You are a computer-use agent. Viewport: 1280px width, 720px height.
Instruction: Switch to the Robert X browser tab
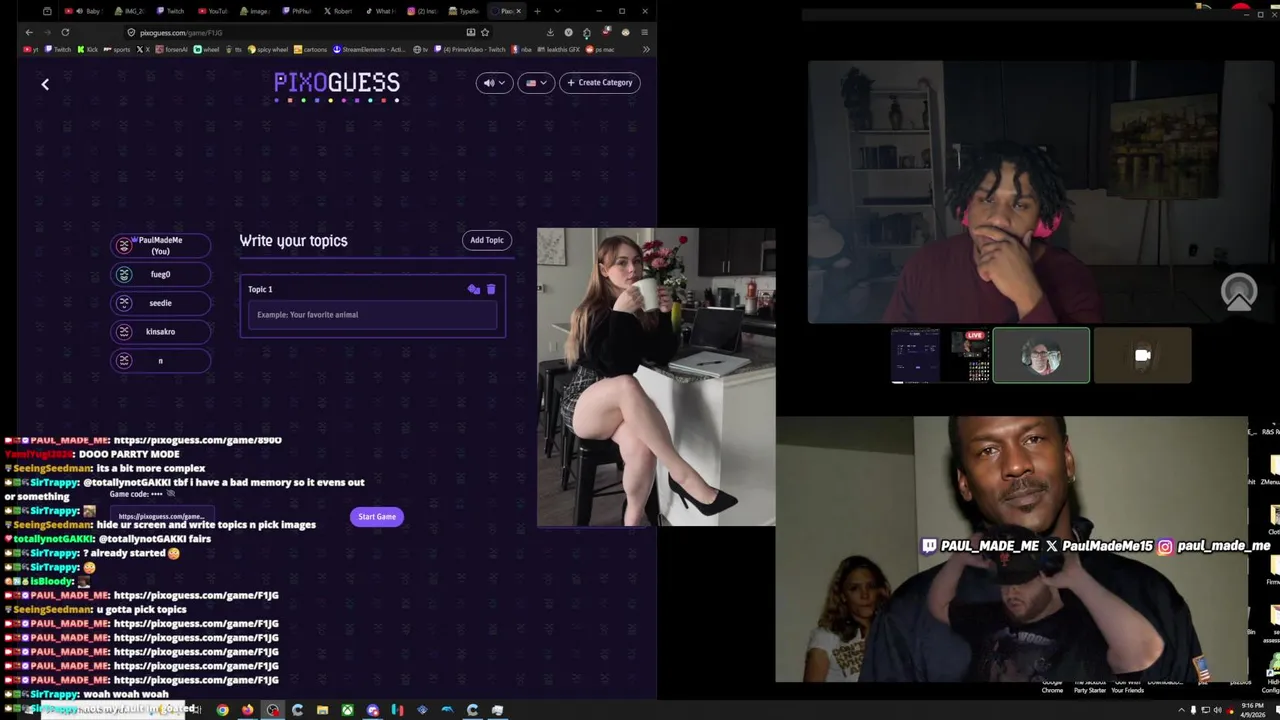click(338, 11)
